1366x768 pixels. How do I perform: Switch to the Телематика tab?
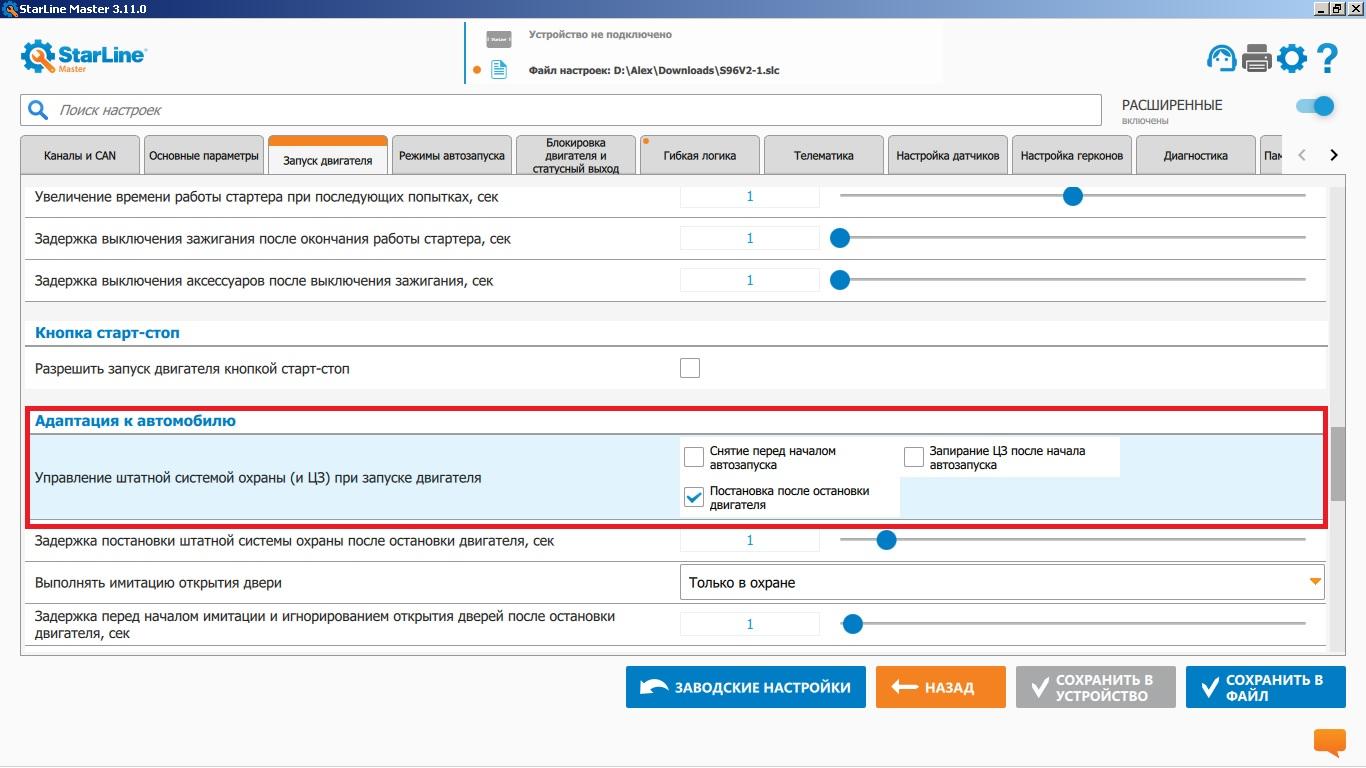click(823, 156)
